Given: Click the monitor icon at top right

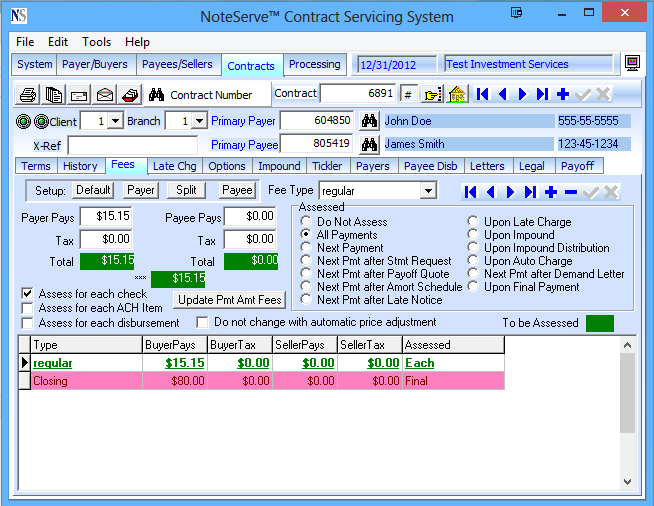Looking at the screenshot, I should [632, 64].
